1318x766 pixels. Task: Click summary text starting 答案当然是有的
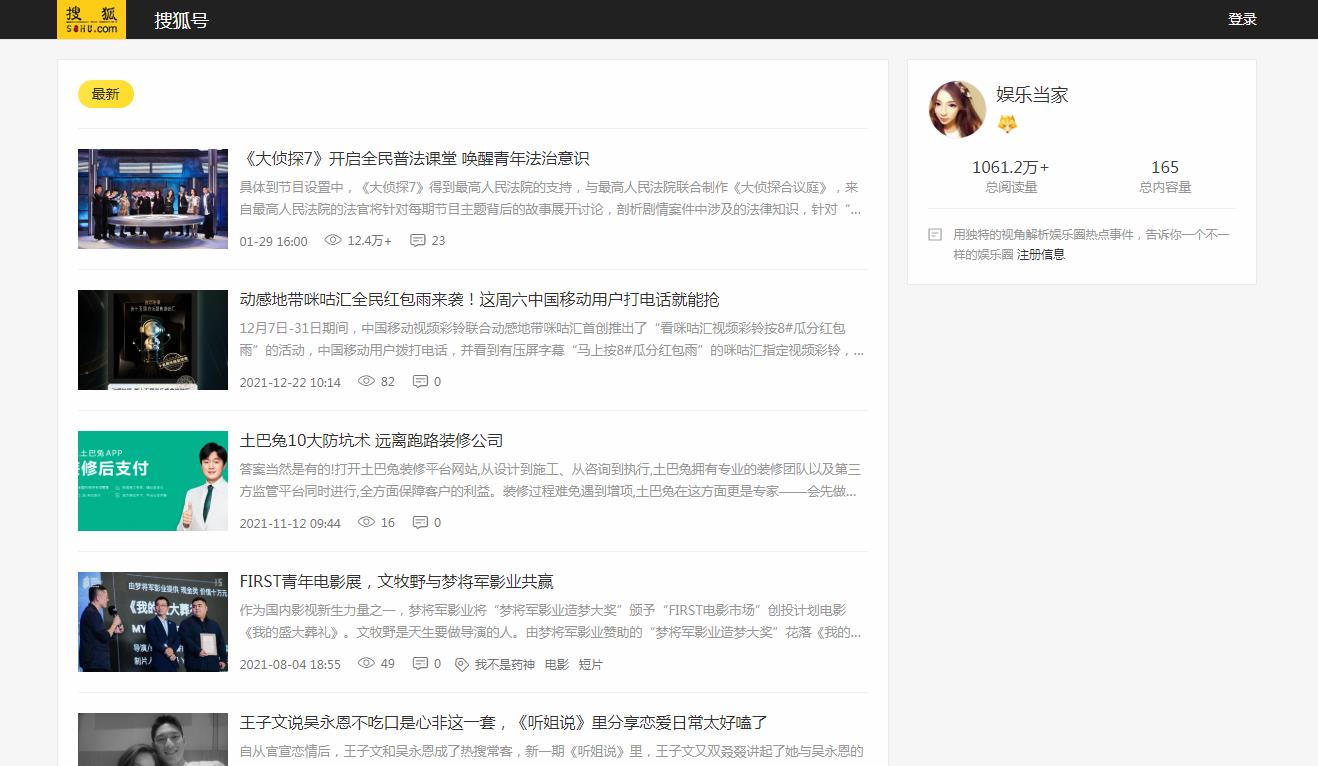pyautogui.click(x=550, y=480)
